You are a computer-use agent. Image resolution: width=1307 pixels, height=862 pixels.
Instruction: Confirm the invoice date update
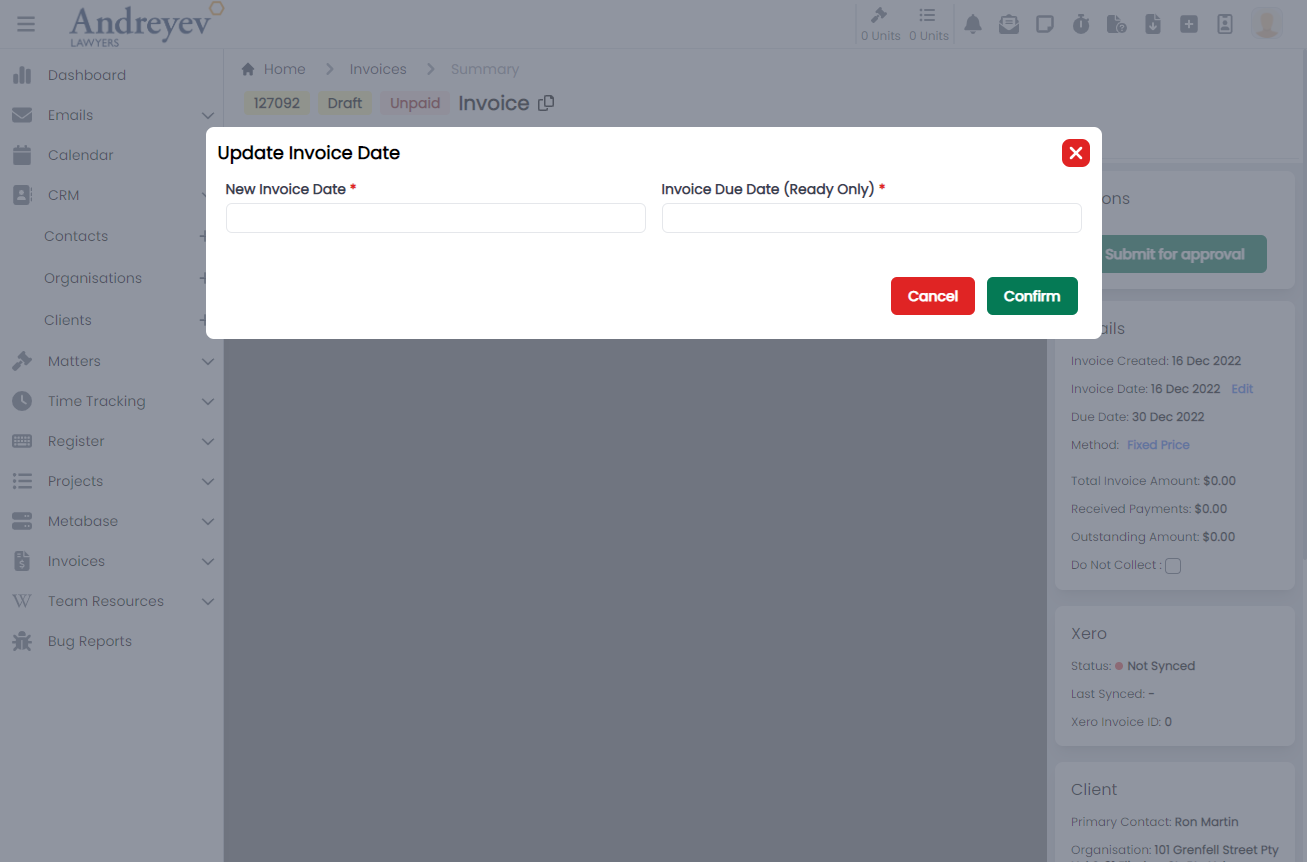tap(1031, 296)
